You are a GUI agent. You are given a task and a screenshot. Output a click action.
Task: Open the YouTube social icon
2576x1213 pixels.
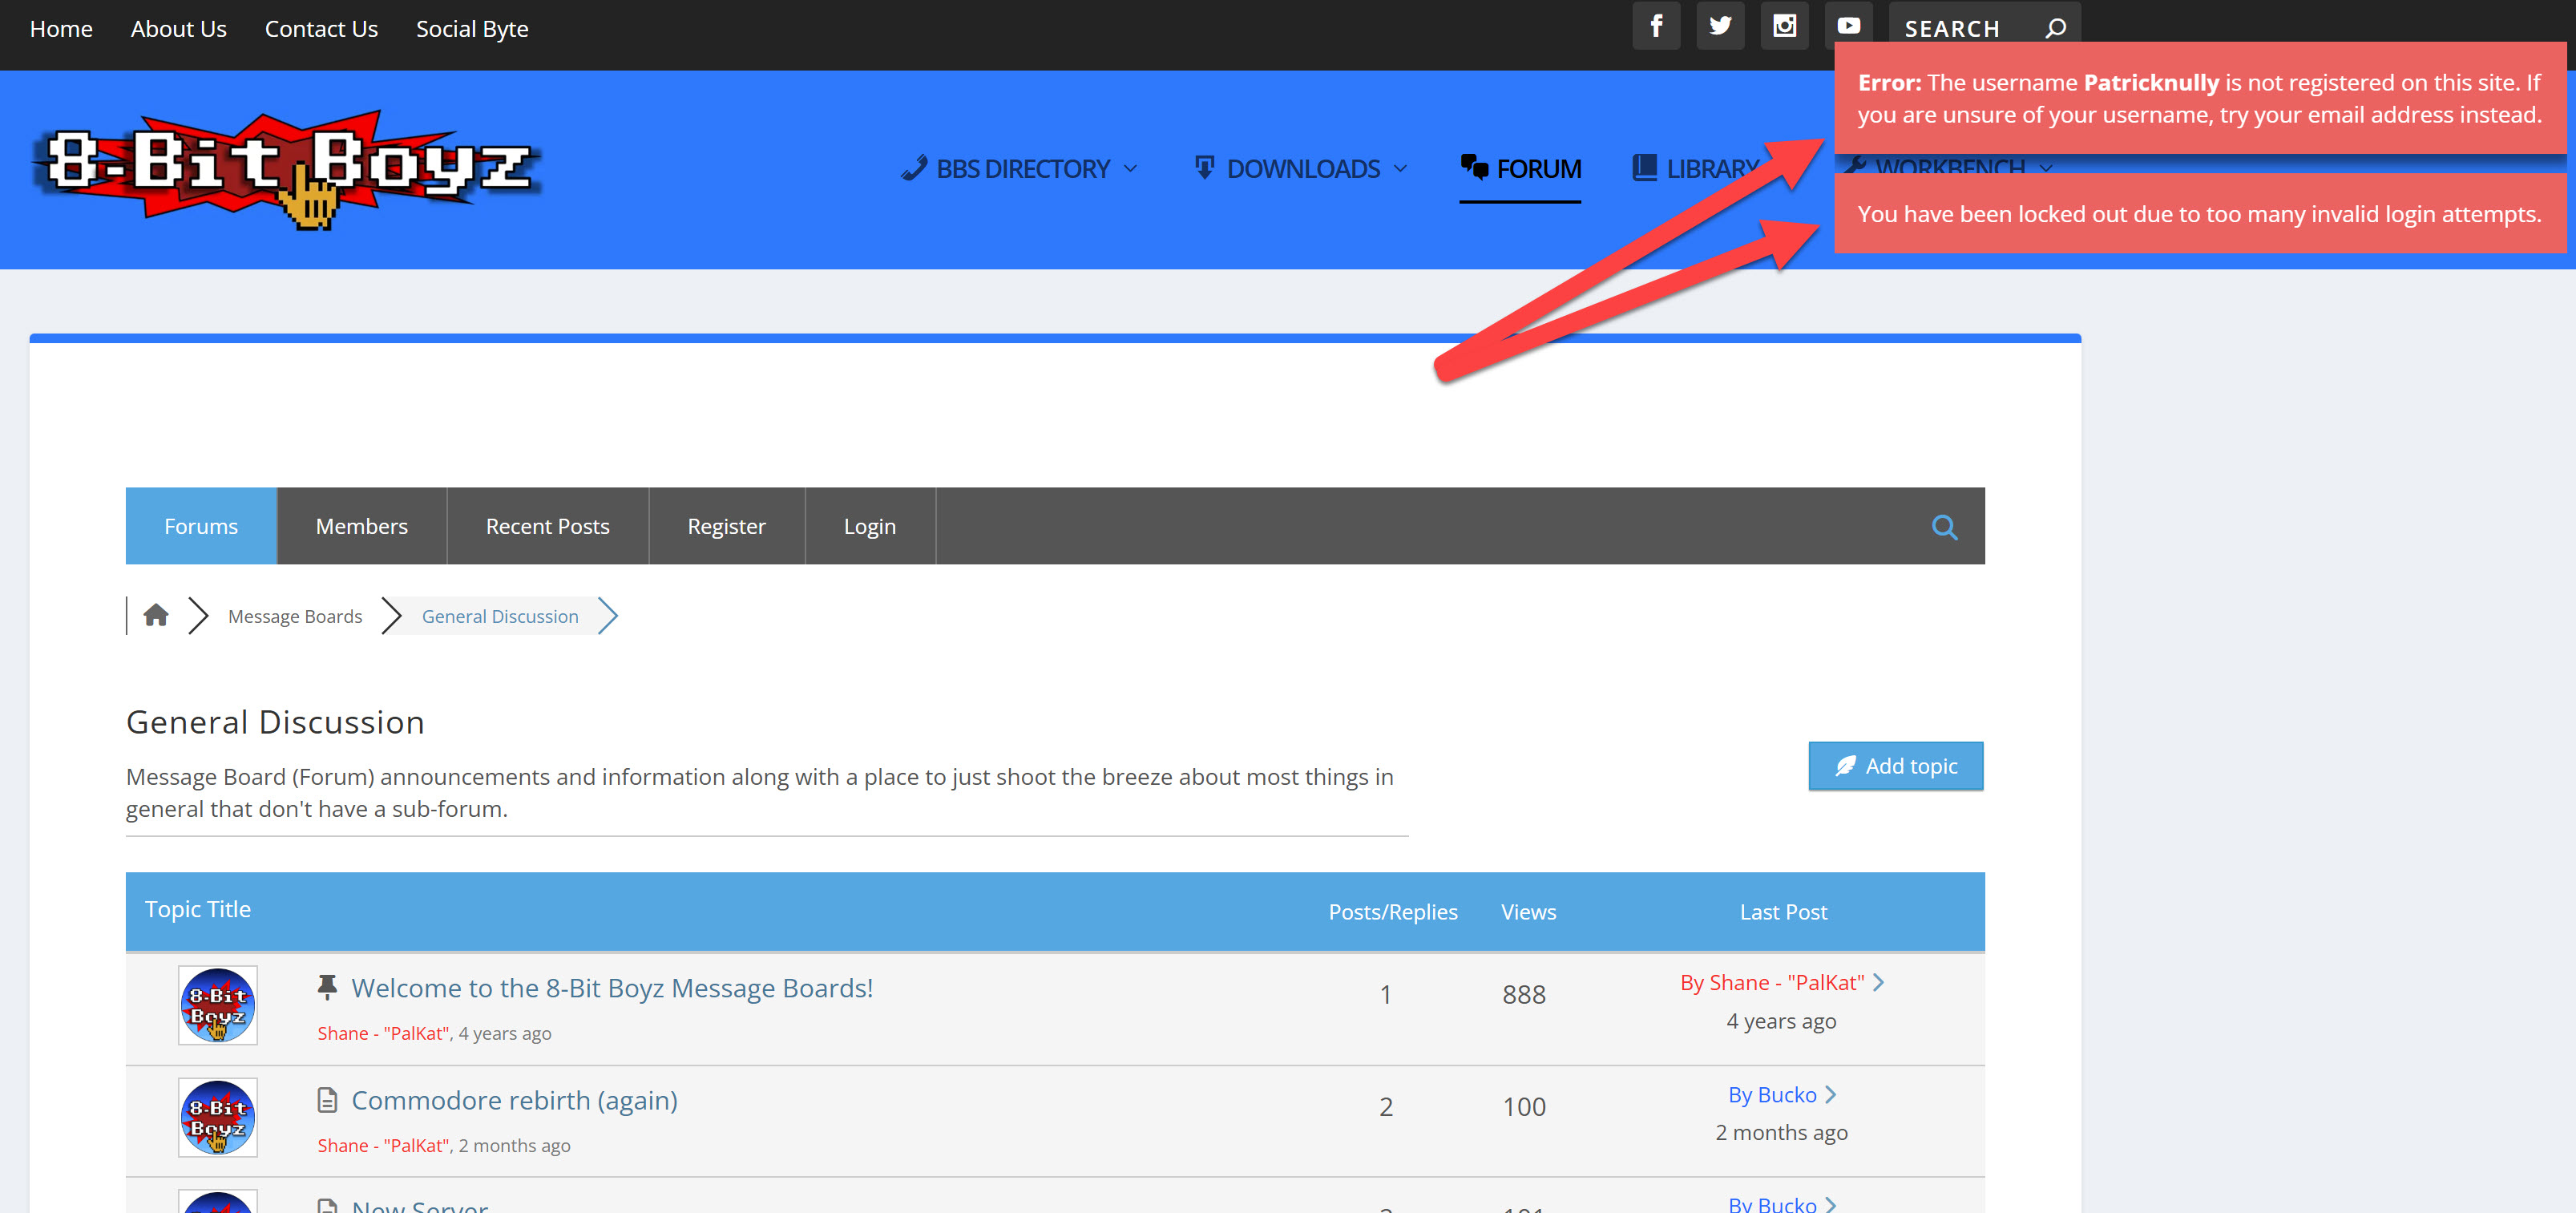1848,25
